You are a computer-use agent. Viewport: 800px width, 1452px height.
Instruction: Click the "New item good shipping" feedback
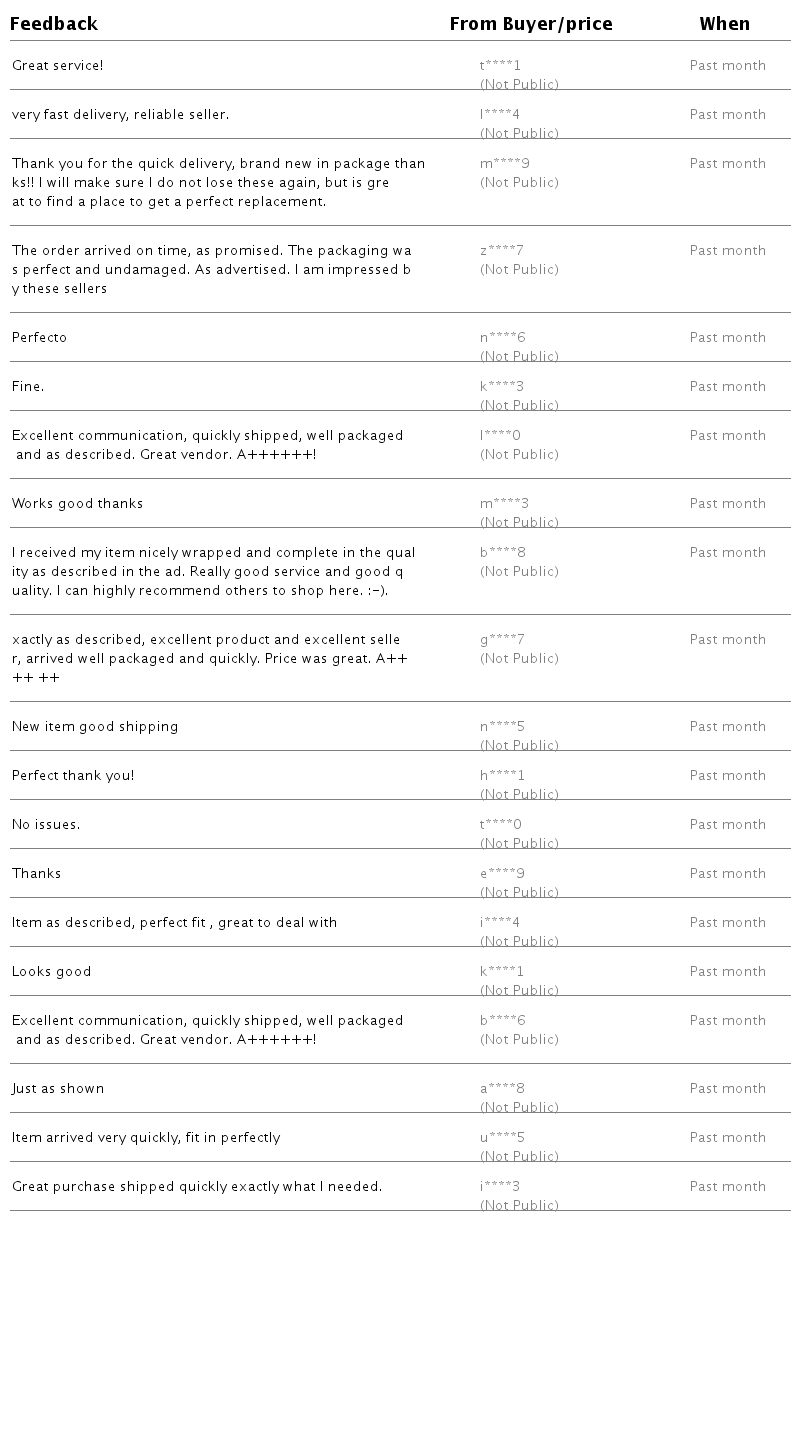95,727
